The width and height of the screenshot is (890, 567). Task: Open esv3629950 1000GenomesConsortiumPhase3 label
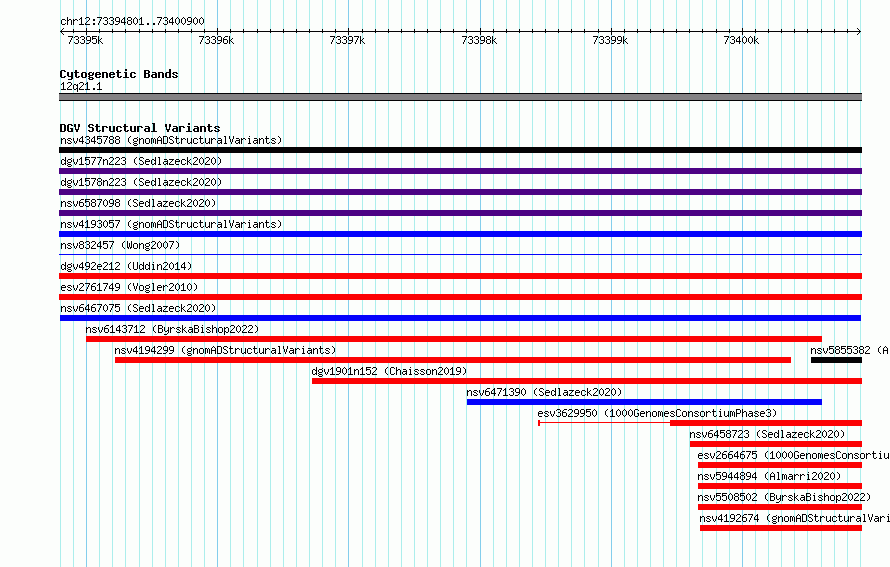pyautogui.click(x=657, y=413)
